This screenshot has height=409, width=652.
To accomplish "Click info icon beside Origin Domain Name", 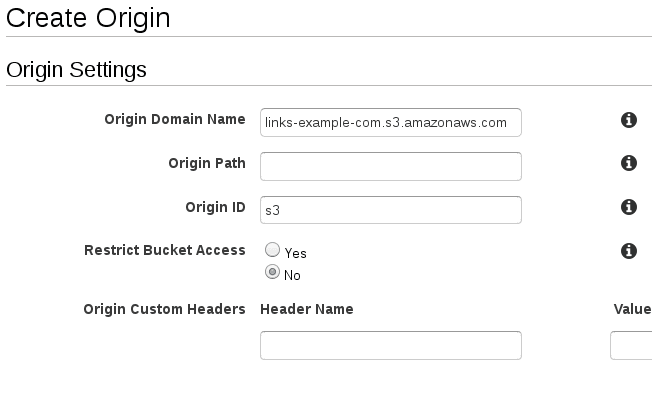I will click(629, 120).
